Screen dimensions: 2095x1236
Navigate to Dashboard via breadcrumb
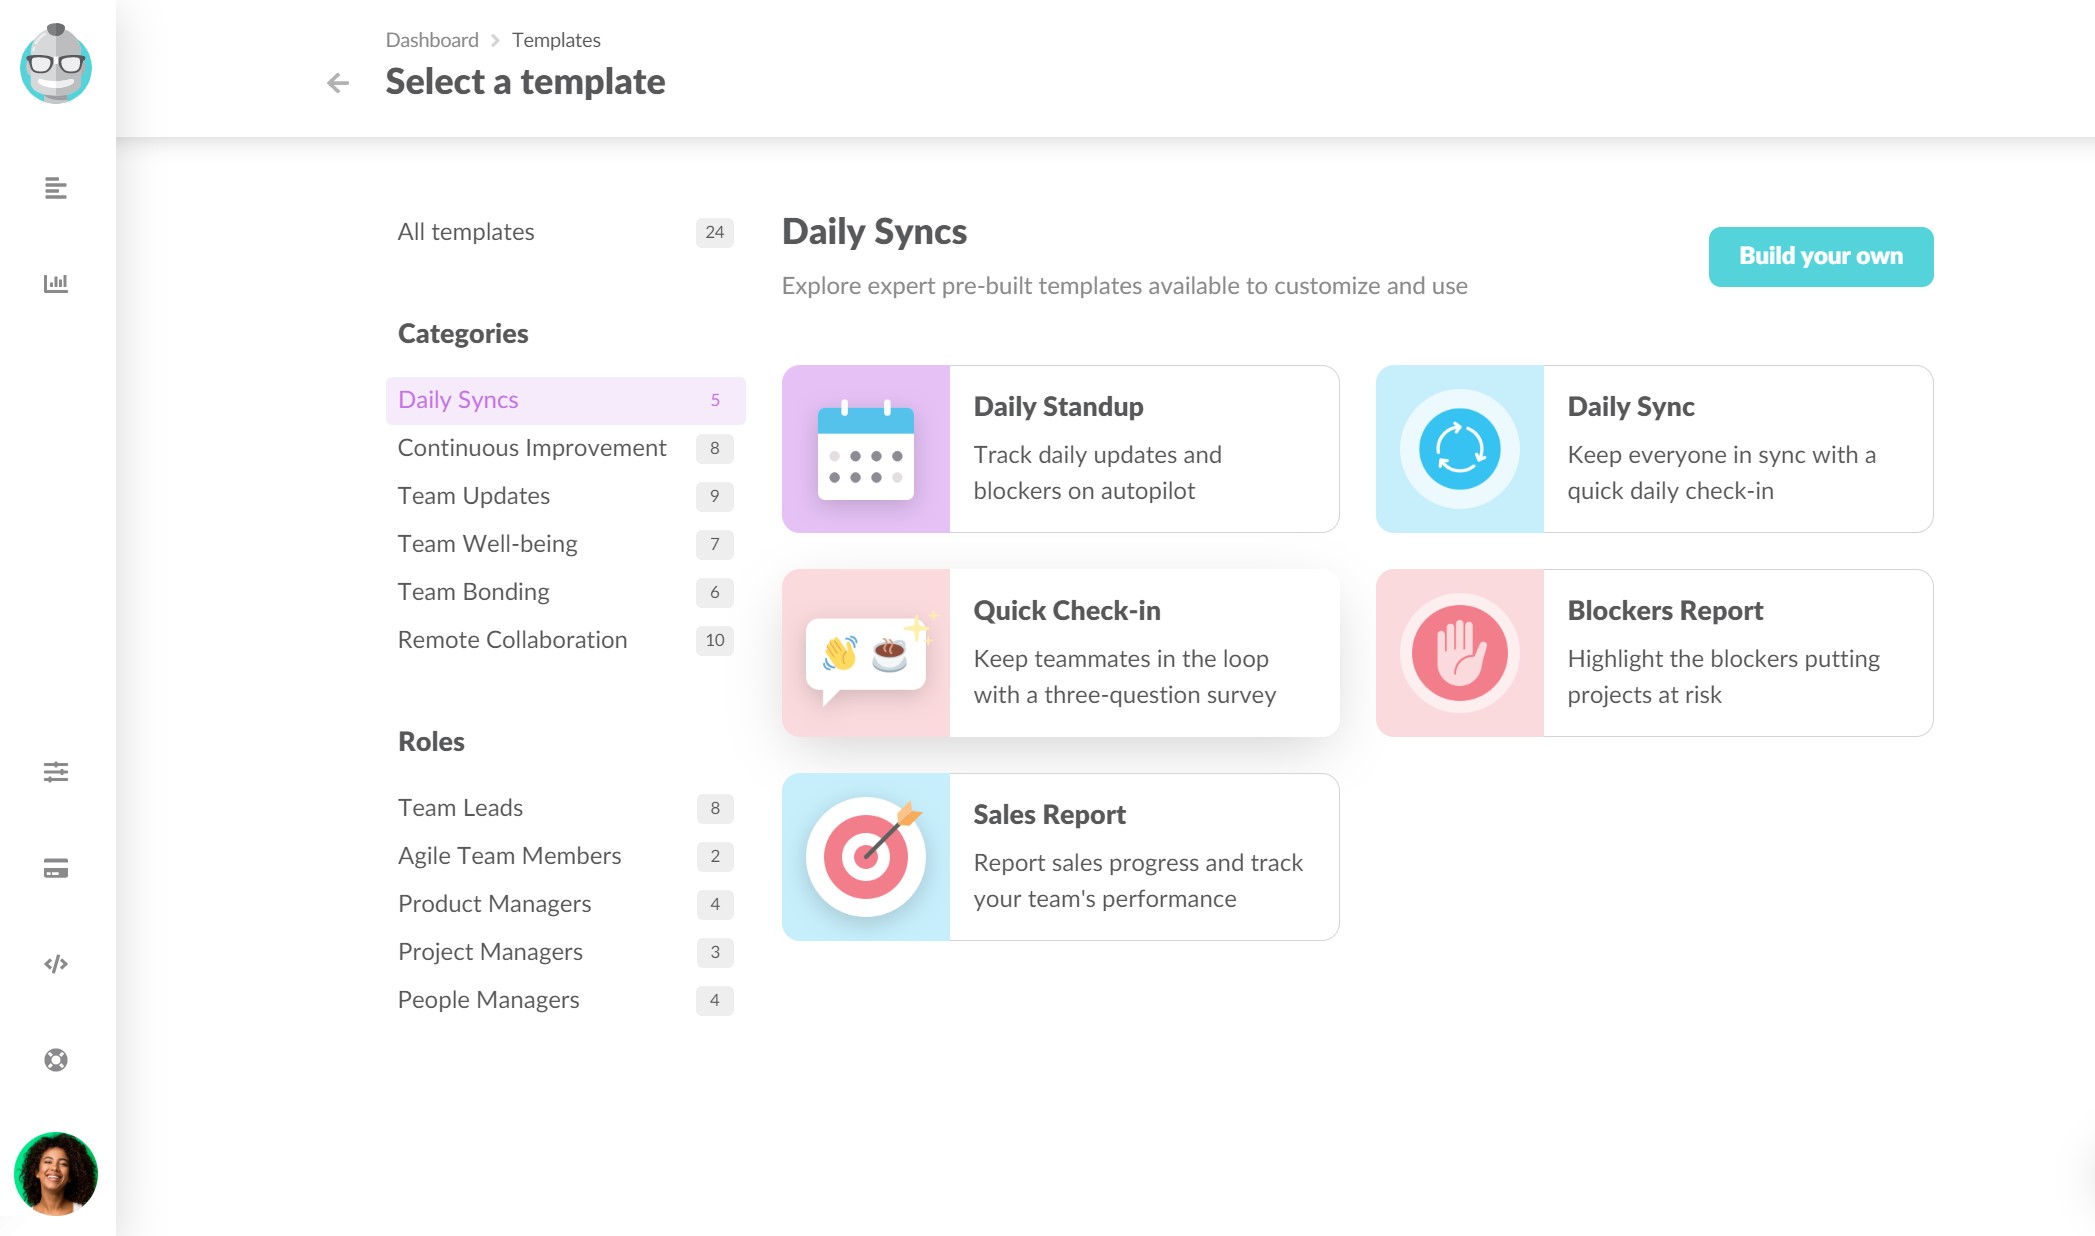click(431, 39)
